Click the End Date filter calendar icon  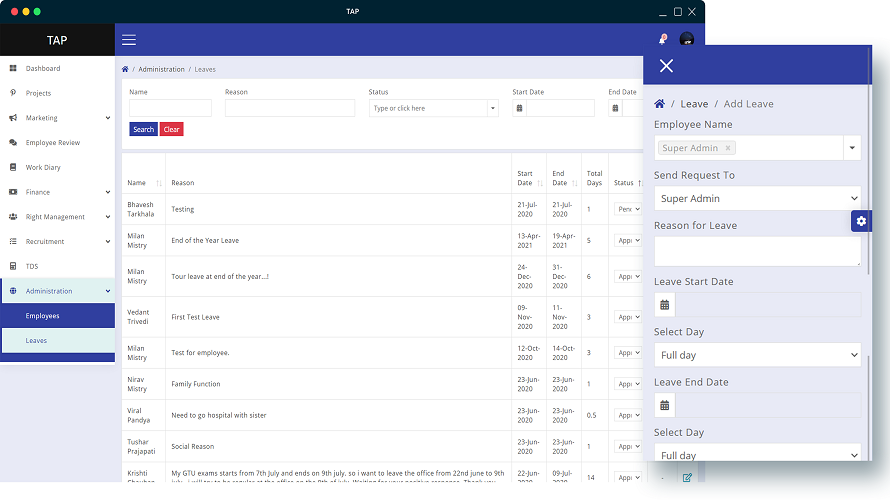pyautogui.click(x=615, y=108)
